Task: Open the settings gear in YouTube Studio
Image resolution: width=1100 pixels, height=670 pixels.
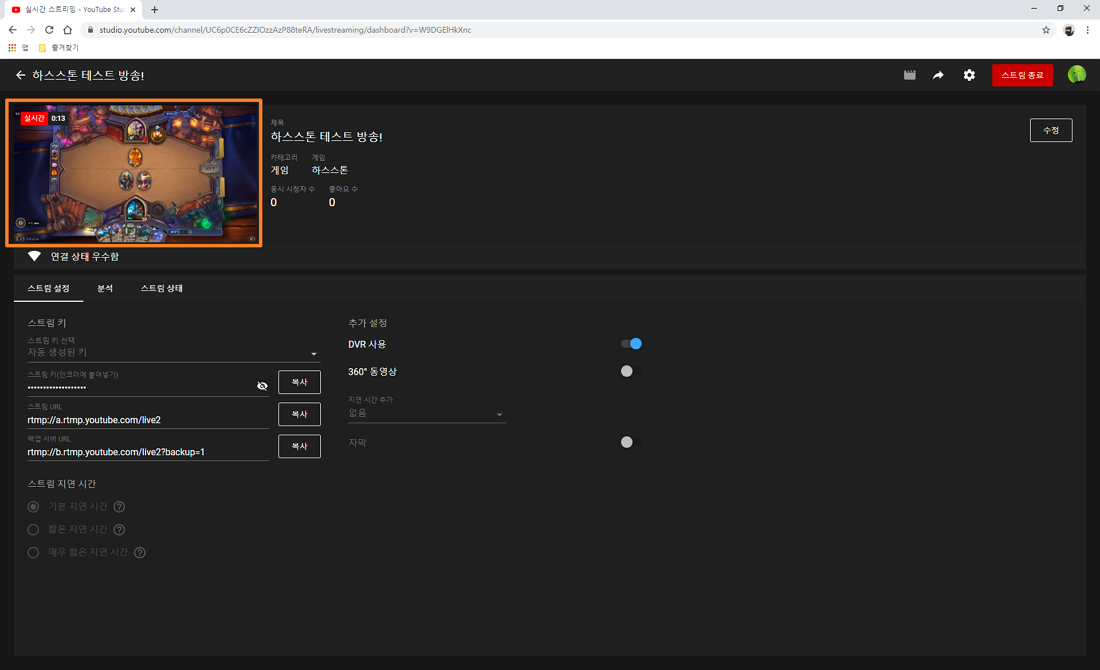Action: [969, 75]
